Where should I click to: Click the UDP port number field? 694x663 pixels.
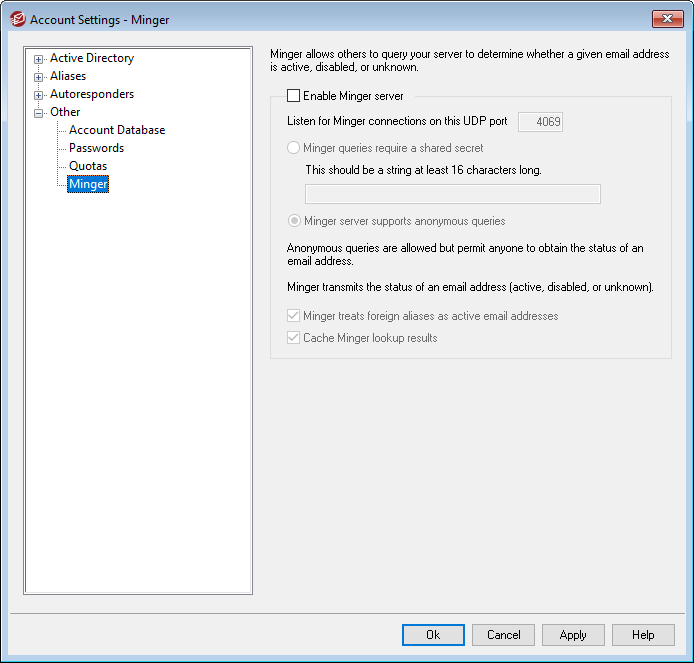click(540, 122)
